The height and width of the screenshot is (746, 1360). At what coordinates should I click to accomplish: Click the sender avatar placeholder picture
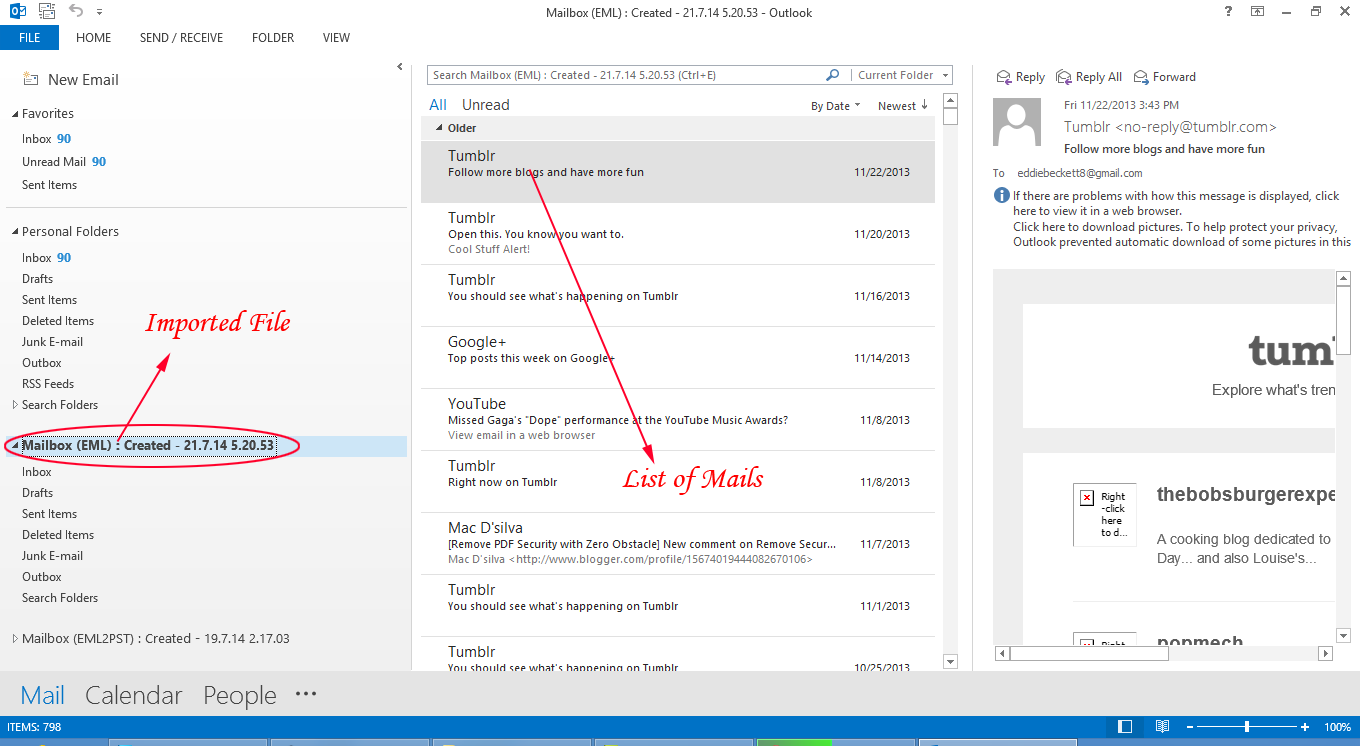point(1017,122)
